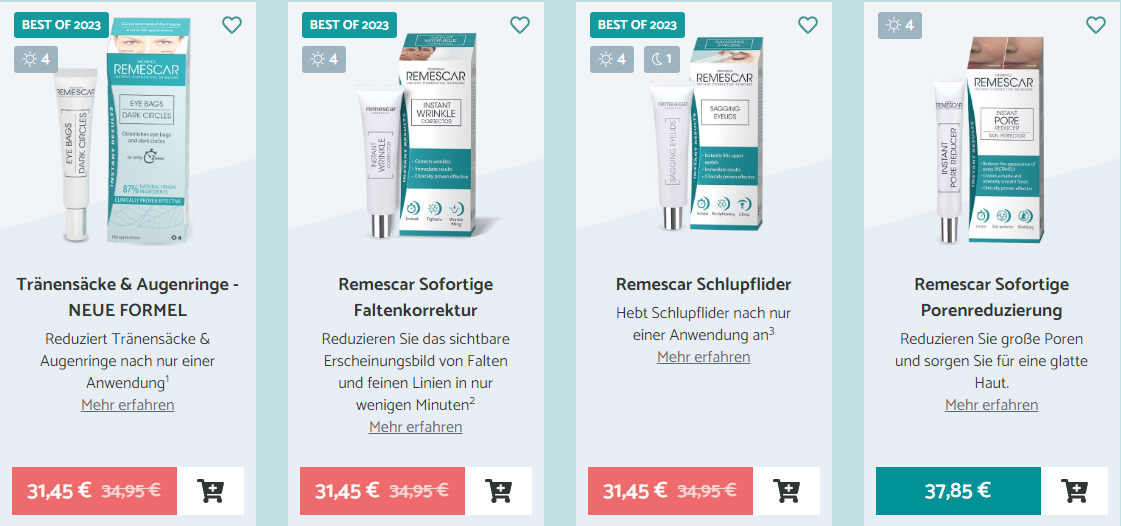The image size is (1121, 526).
Task: Open Mehr erfahren under Tränensäcke & Augenringe
Action: click(127, 405)
